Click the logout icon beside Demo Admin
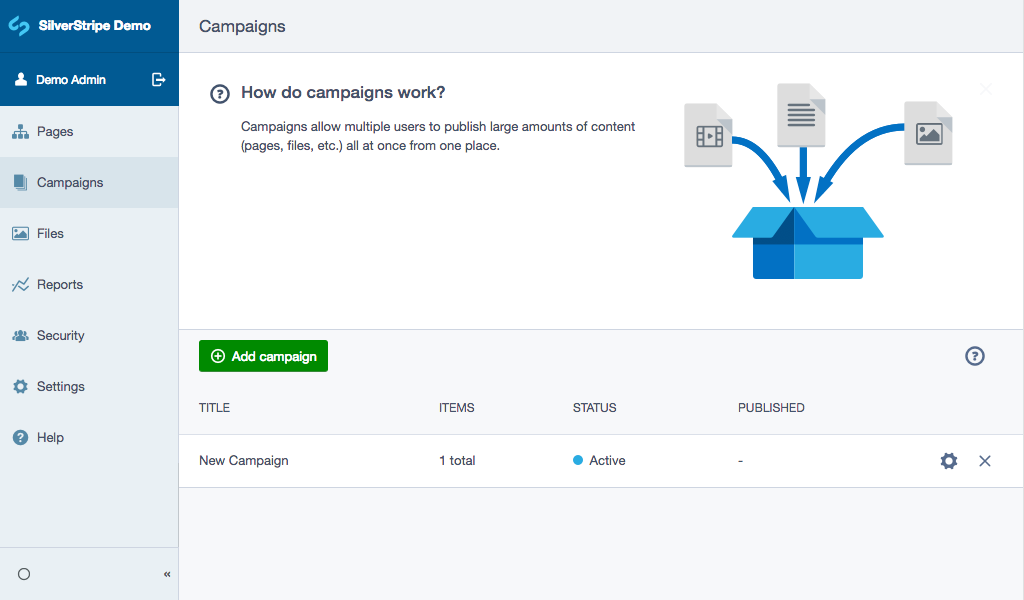Screen dimensions: 1024x600 159,80
